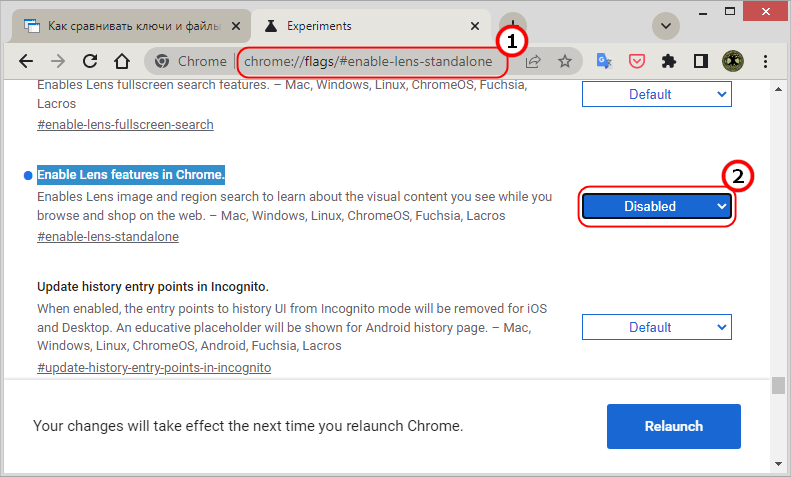The height and width of the screenshot is (477, 791).
Task: Open the Extensions puzzle-piece menu
Action: (668, 62)
